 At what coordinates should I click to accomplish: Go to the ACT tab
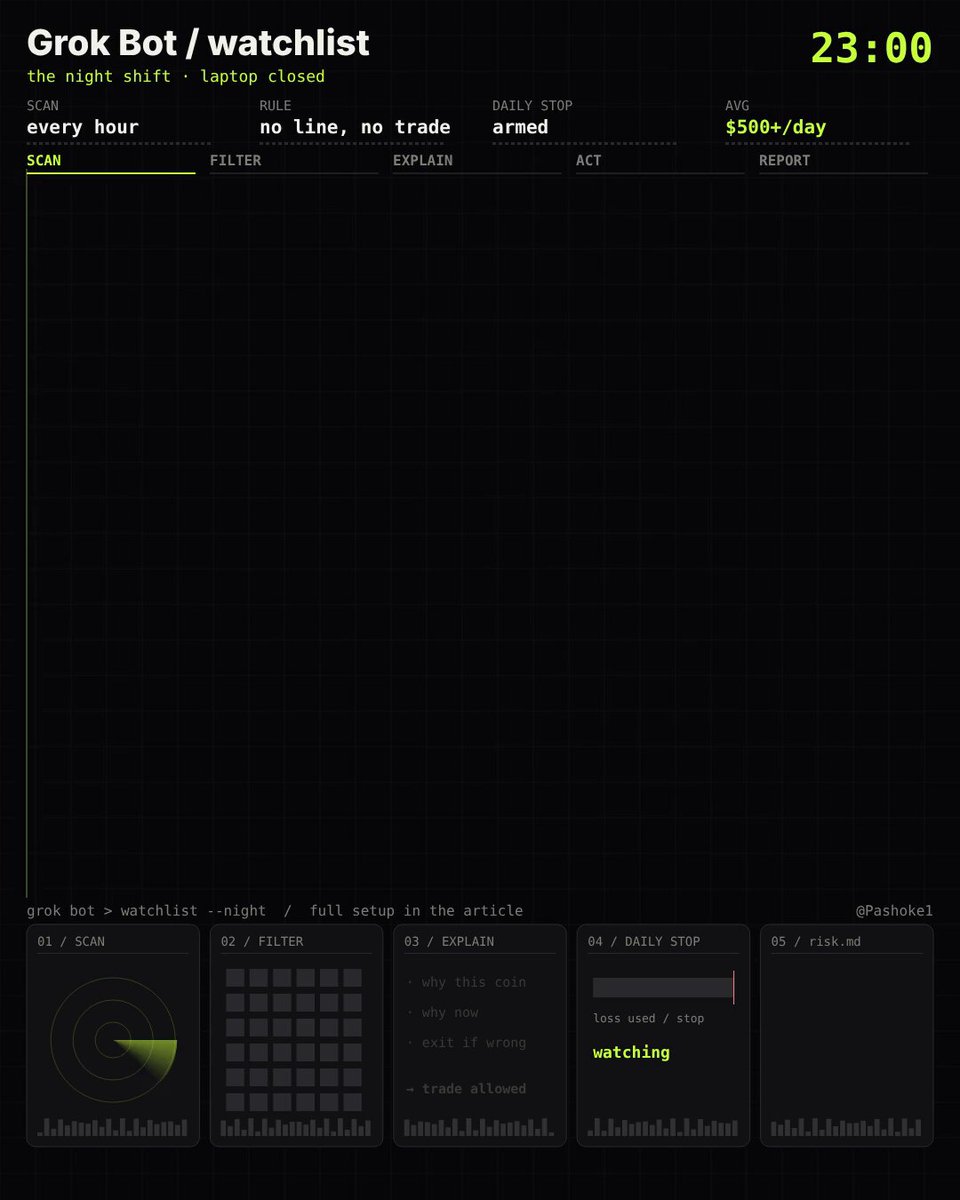[660, 161]
